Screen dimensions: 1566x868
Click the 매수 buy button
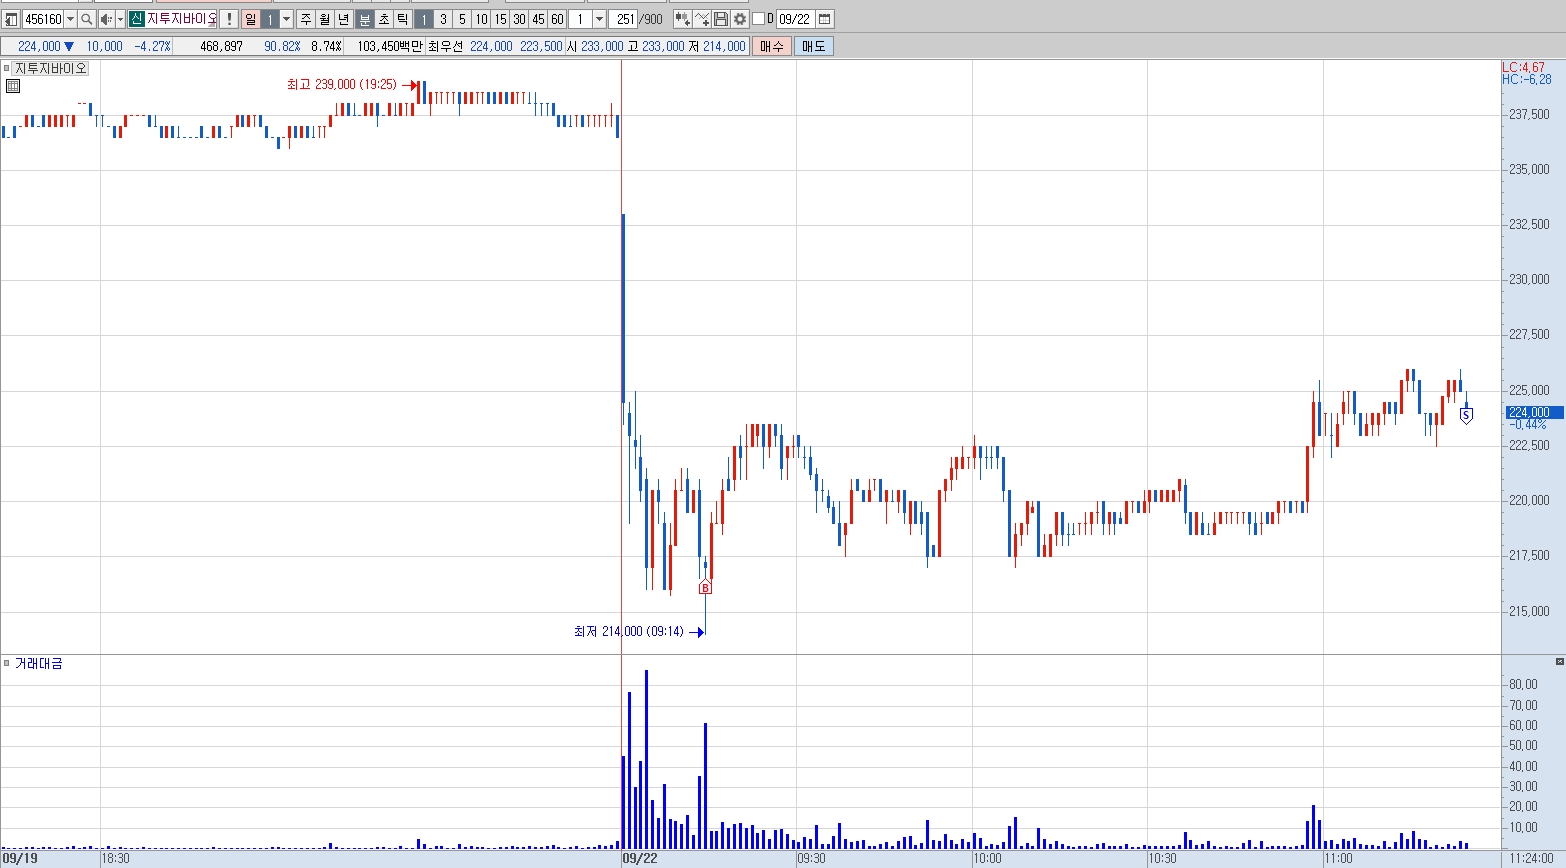pyautogui.click(x=772, y=46)
